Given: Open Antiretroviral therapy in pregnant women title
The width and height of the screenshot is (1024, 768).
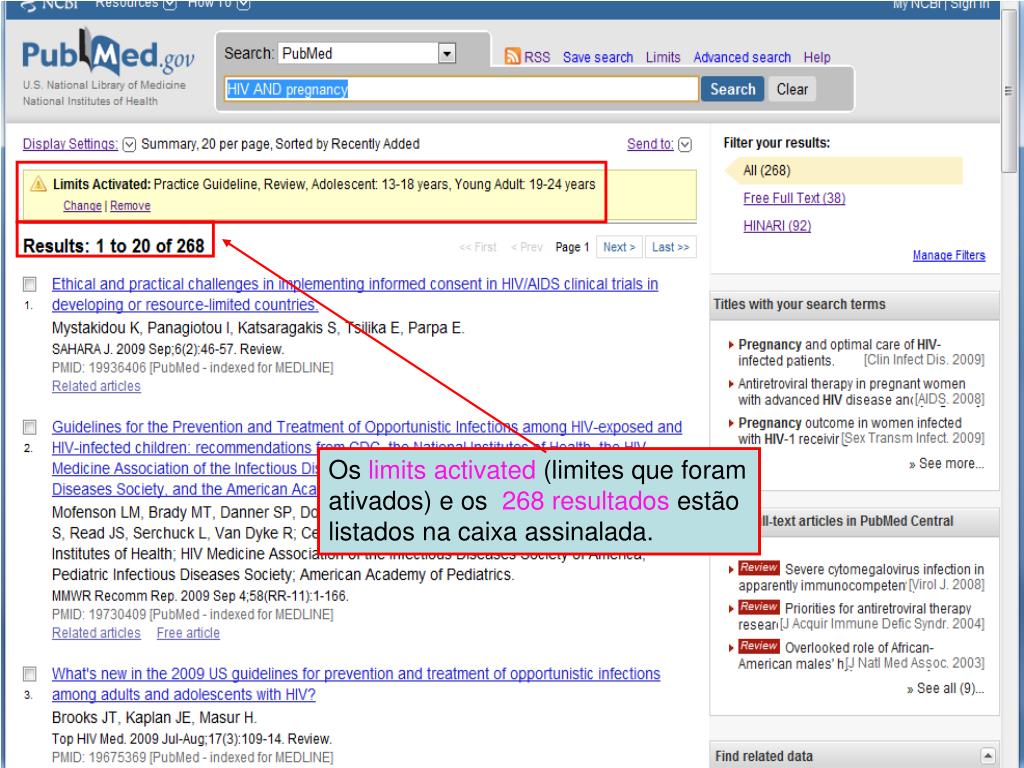Looking at the screenshot, I should tap(852, 392).
